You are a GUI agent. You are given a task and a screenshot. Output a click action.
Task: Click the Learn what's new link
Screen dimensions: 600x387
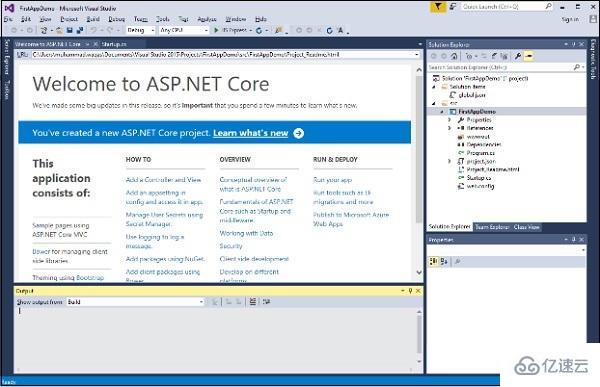click(251, 133)
